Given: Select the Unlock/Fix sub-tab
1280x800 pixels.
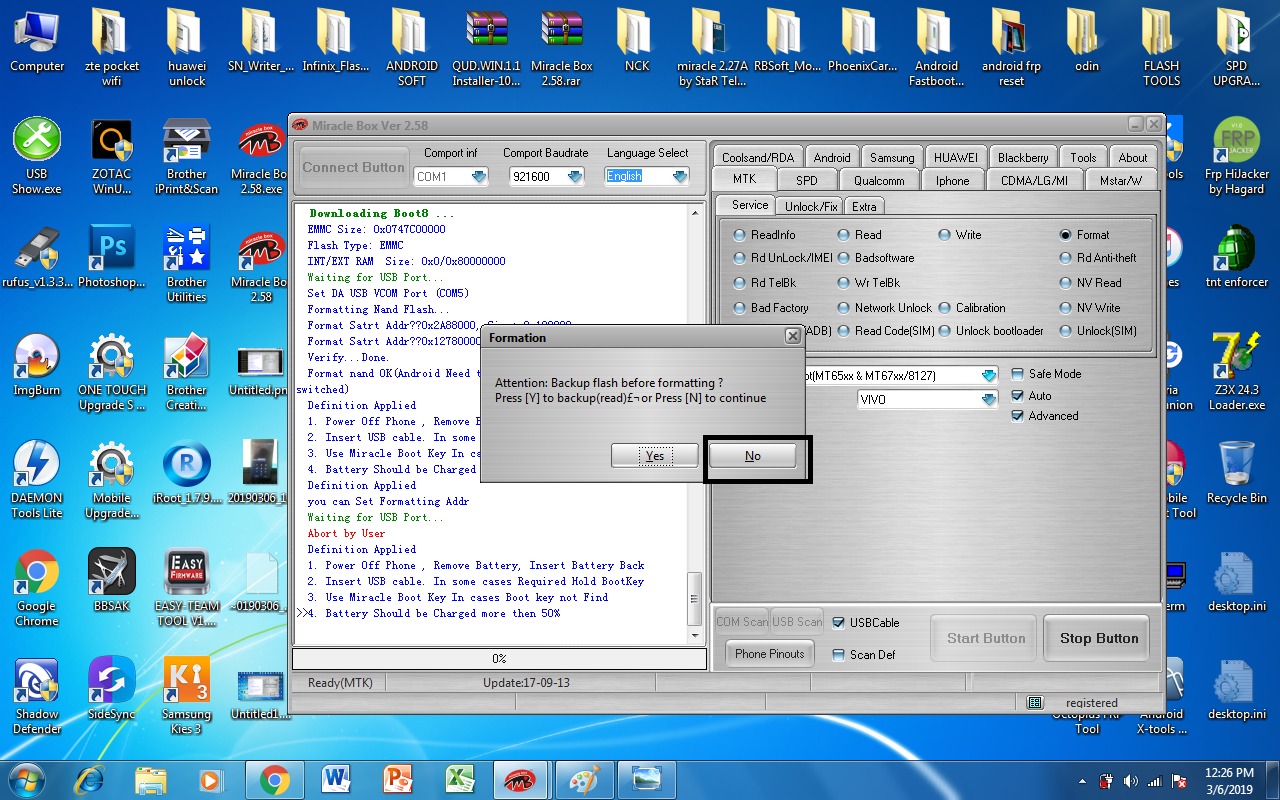Looking at the screenshot, I should click(x=811, y=206).
